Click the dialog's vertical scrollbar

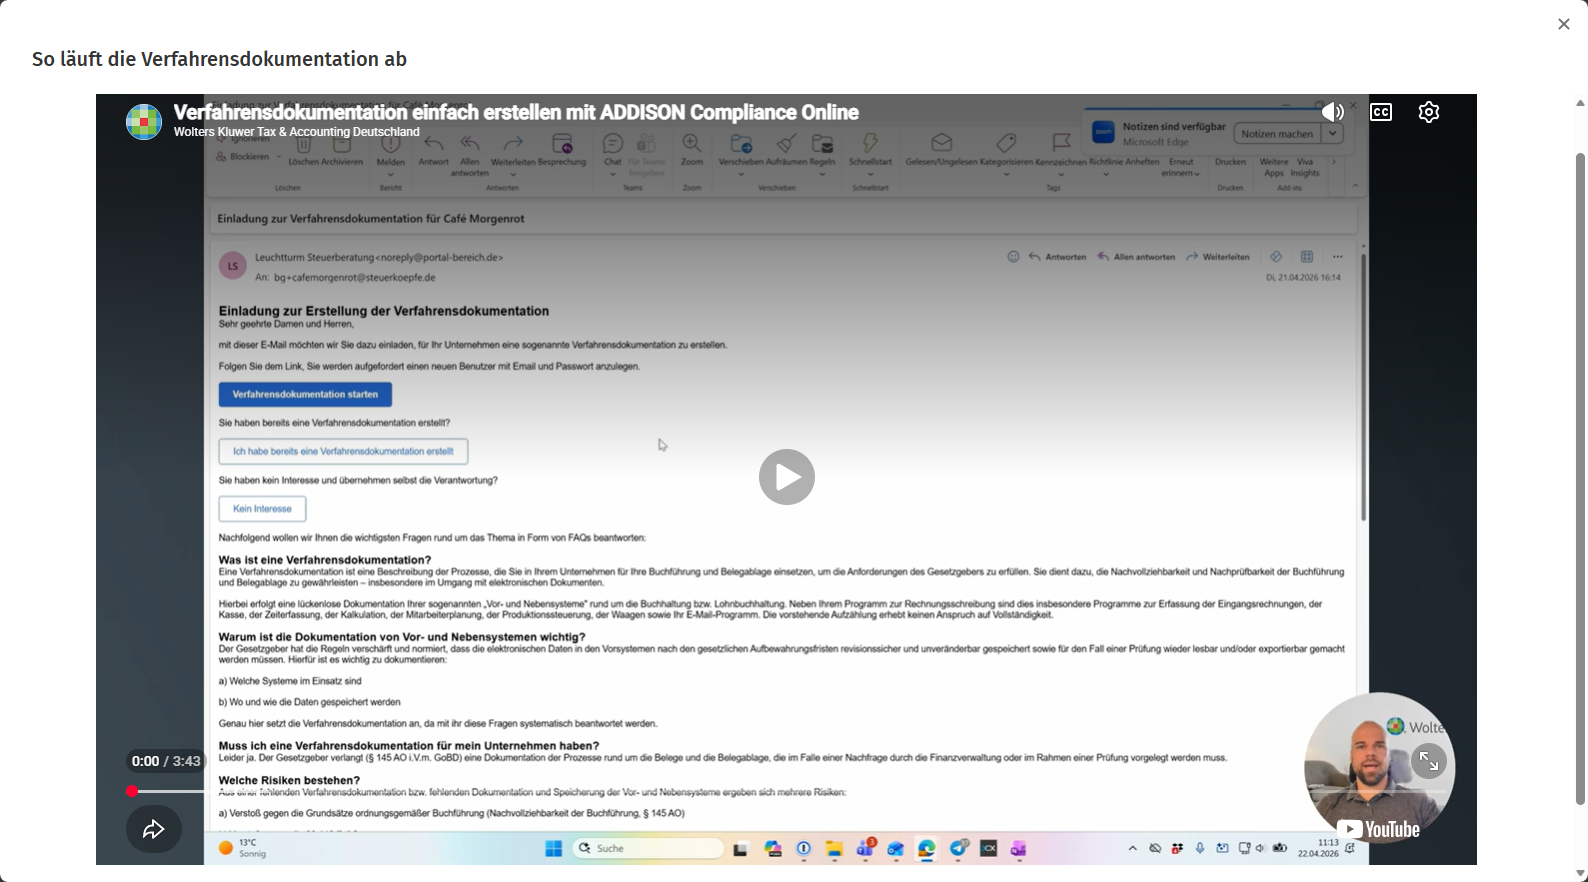tap(1581, 478)
